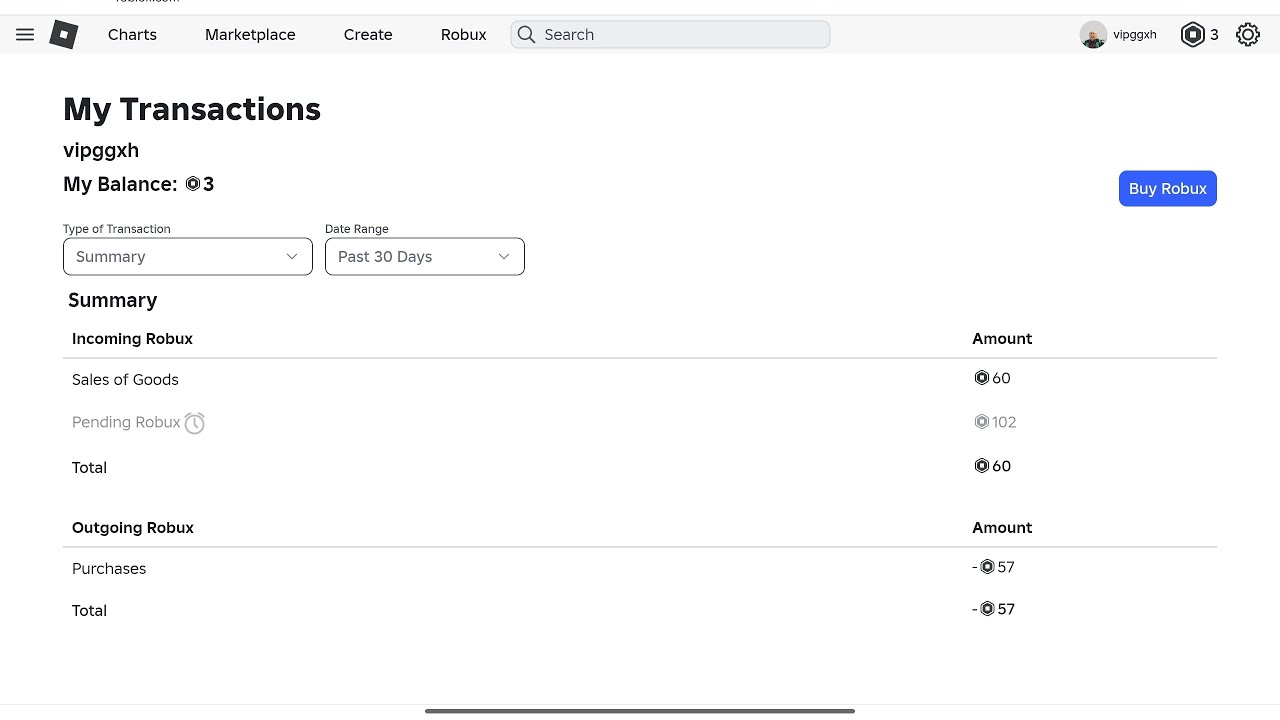Click the pending amount 102
1280x720 pixels.
click(1004, 422)
